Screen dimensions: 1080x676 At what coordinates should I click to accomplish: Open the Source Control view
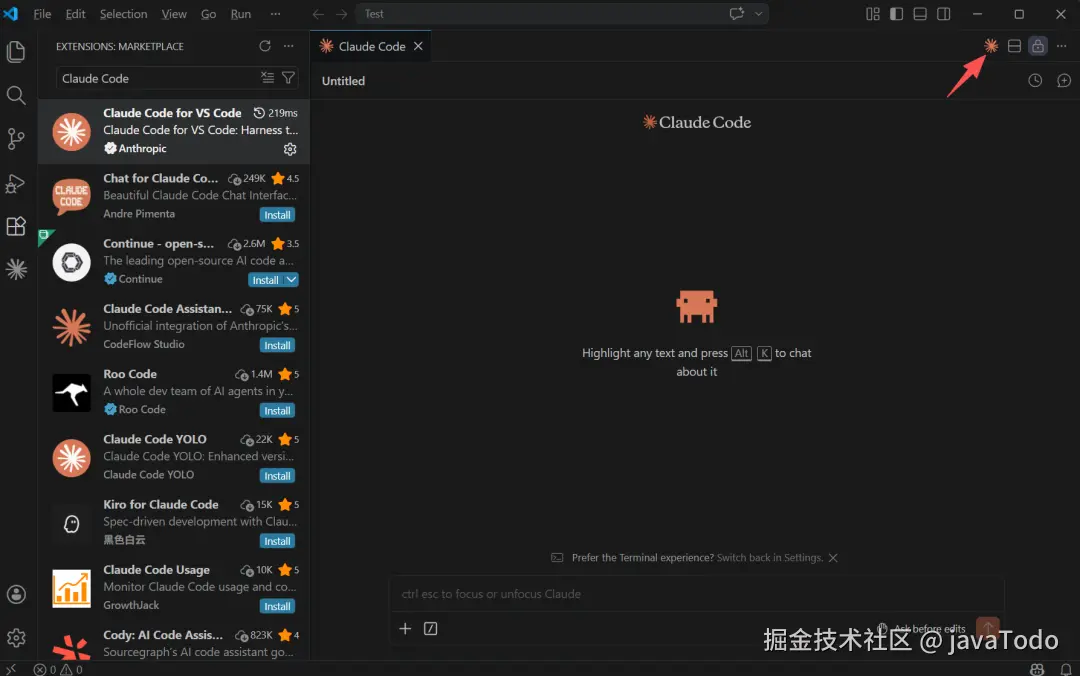click(16, 139)
